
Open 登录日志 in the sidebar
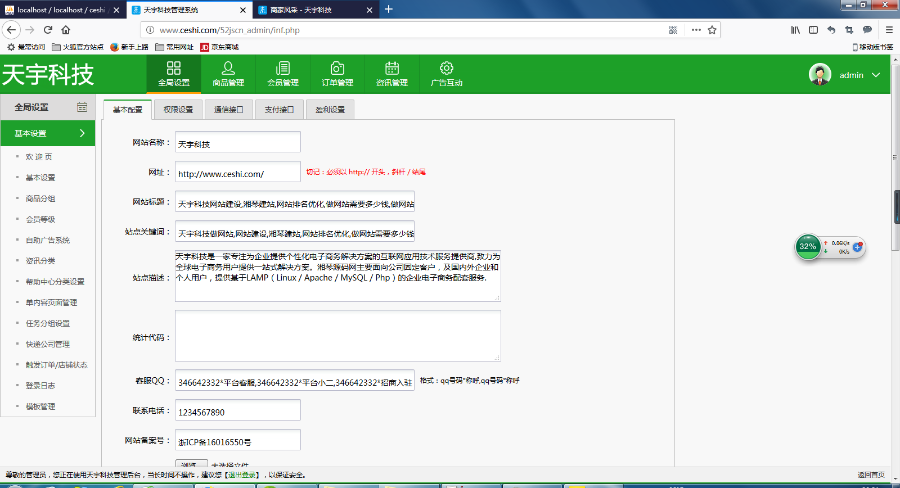pos(40,385)
